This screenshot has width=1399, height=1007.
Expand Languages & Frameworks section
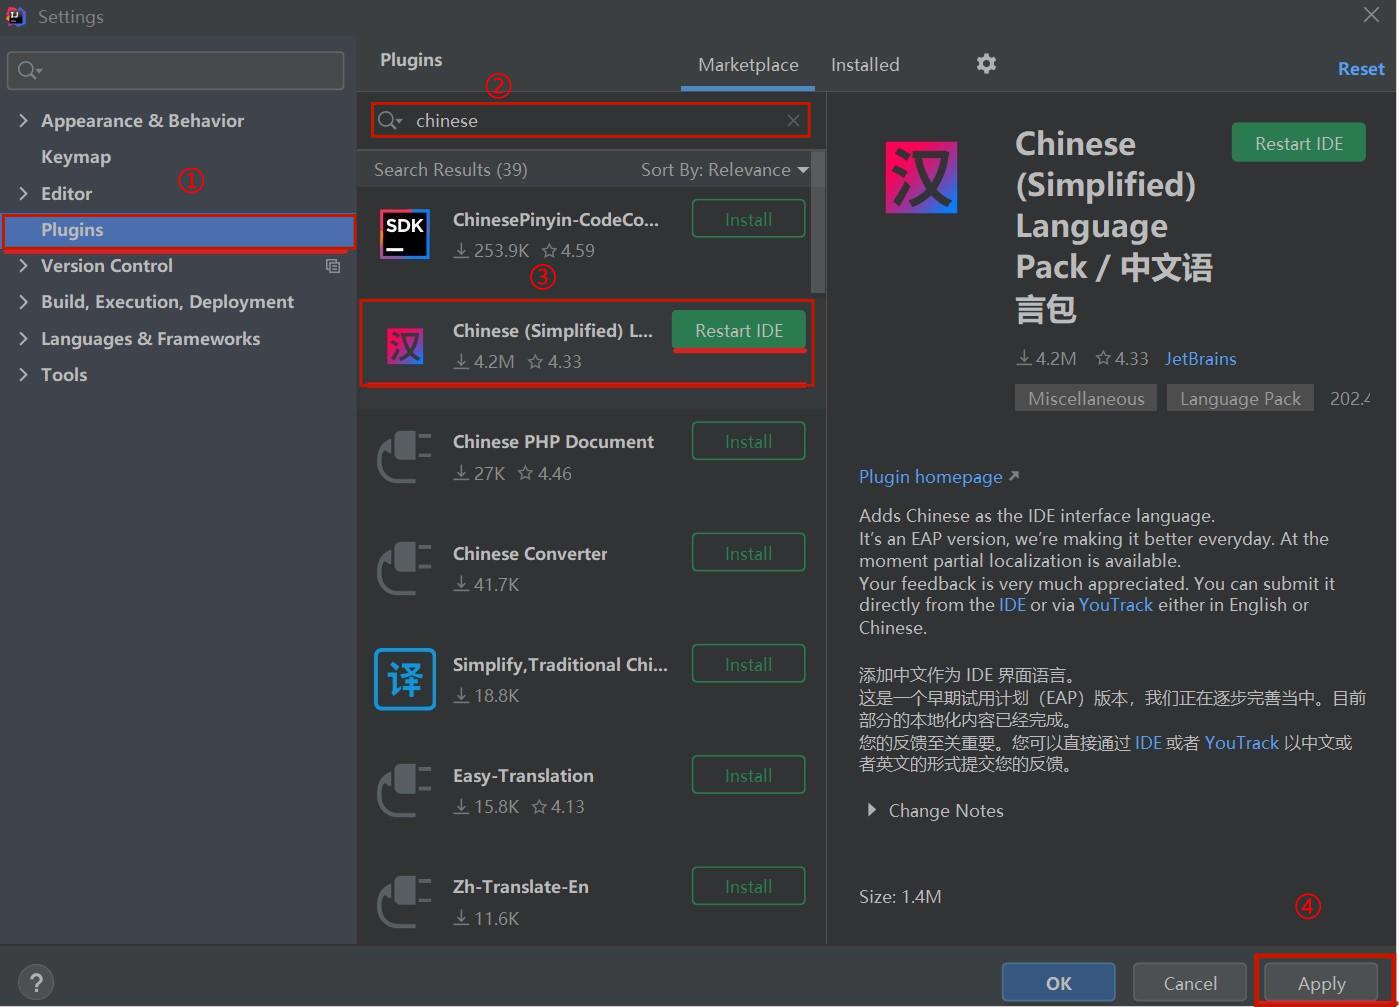23,338
